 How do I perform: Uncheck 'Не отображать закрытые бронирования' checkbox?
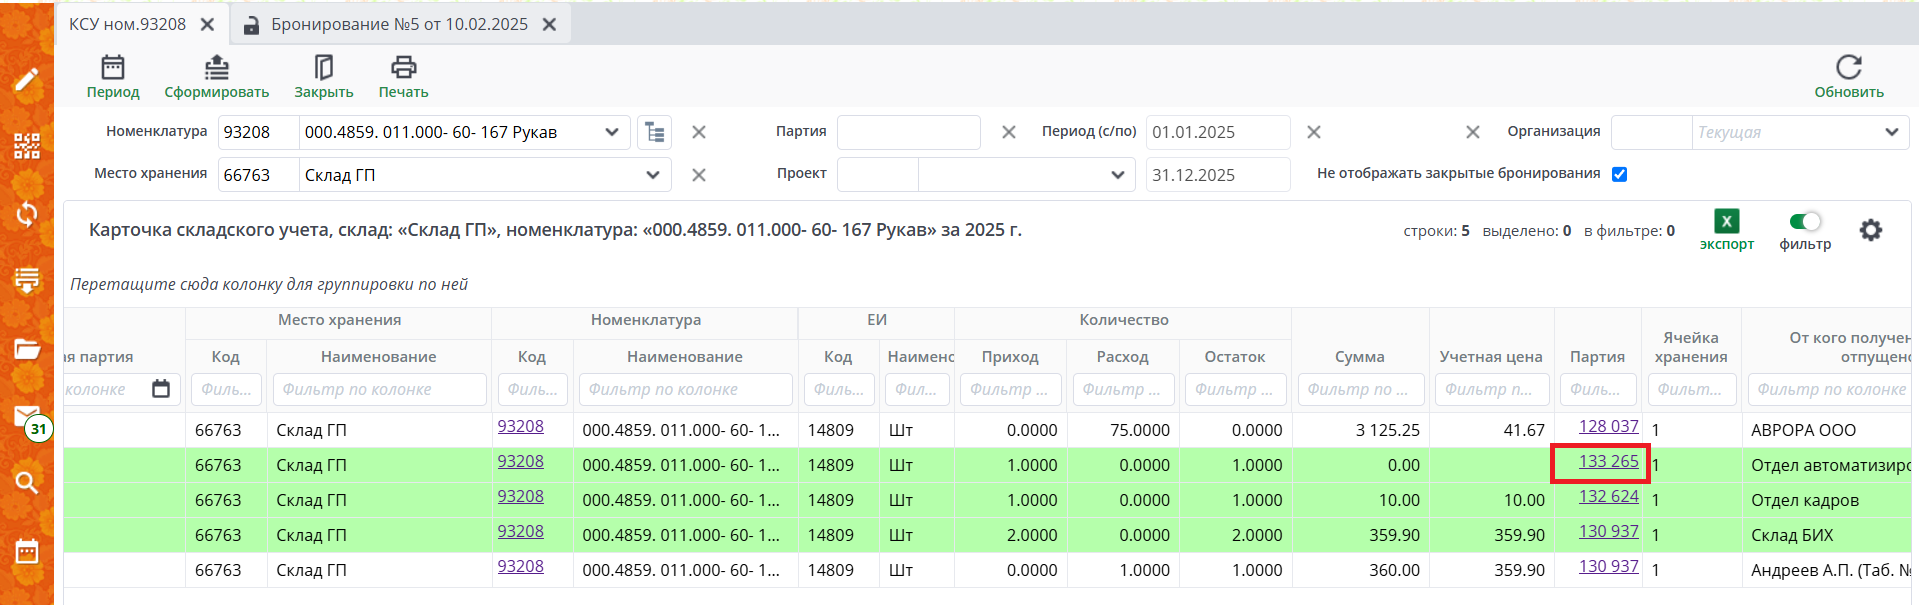click(1619, 174)
